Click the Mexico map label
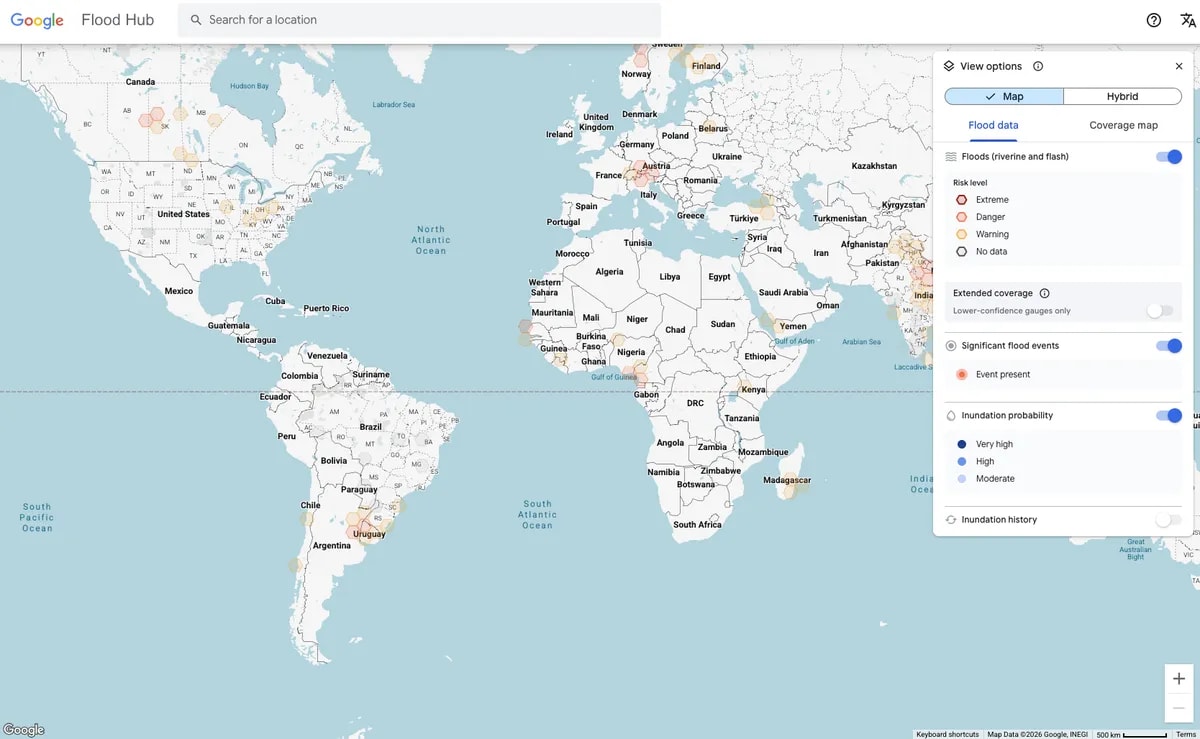Screen dimensions: 1200x739 (x=178, y=291)
